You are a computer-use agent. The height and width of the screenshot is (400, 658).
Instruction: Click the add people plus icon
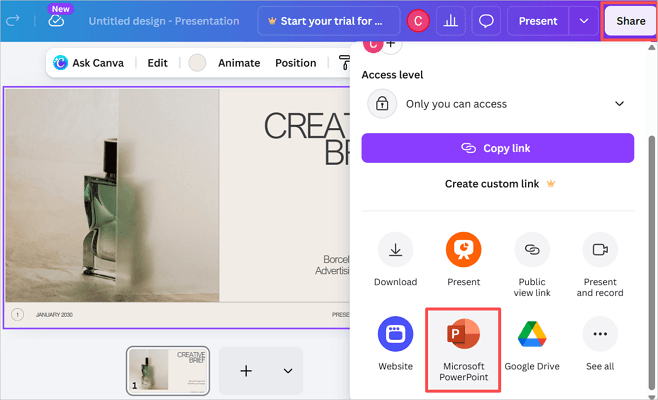[x=391, y=44]
